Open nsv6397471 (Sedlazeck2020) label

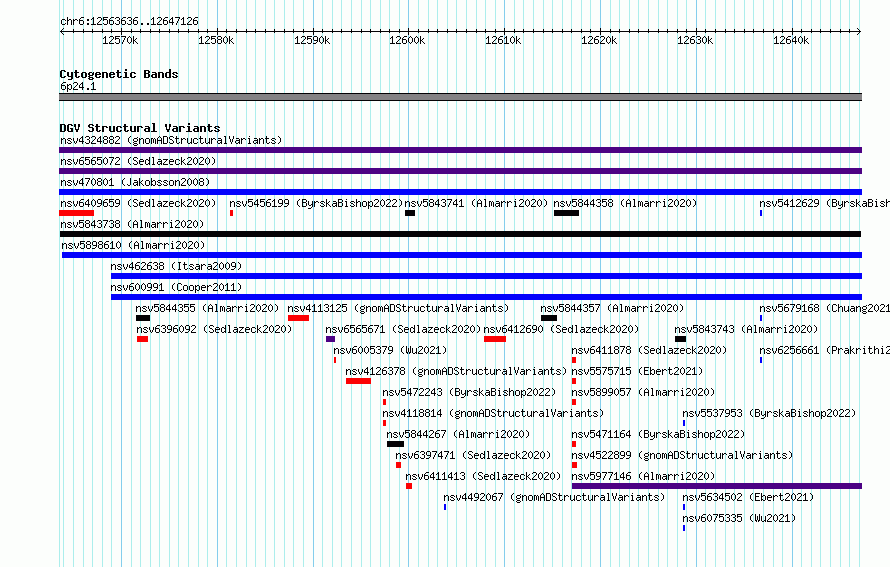(x=473, y=455)
